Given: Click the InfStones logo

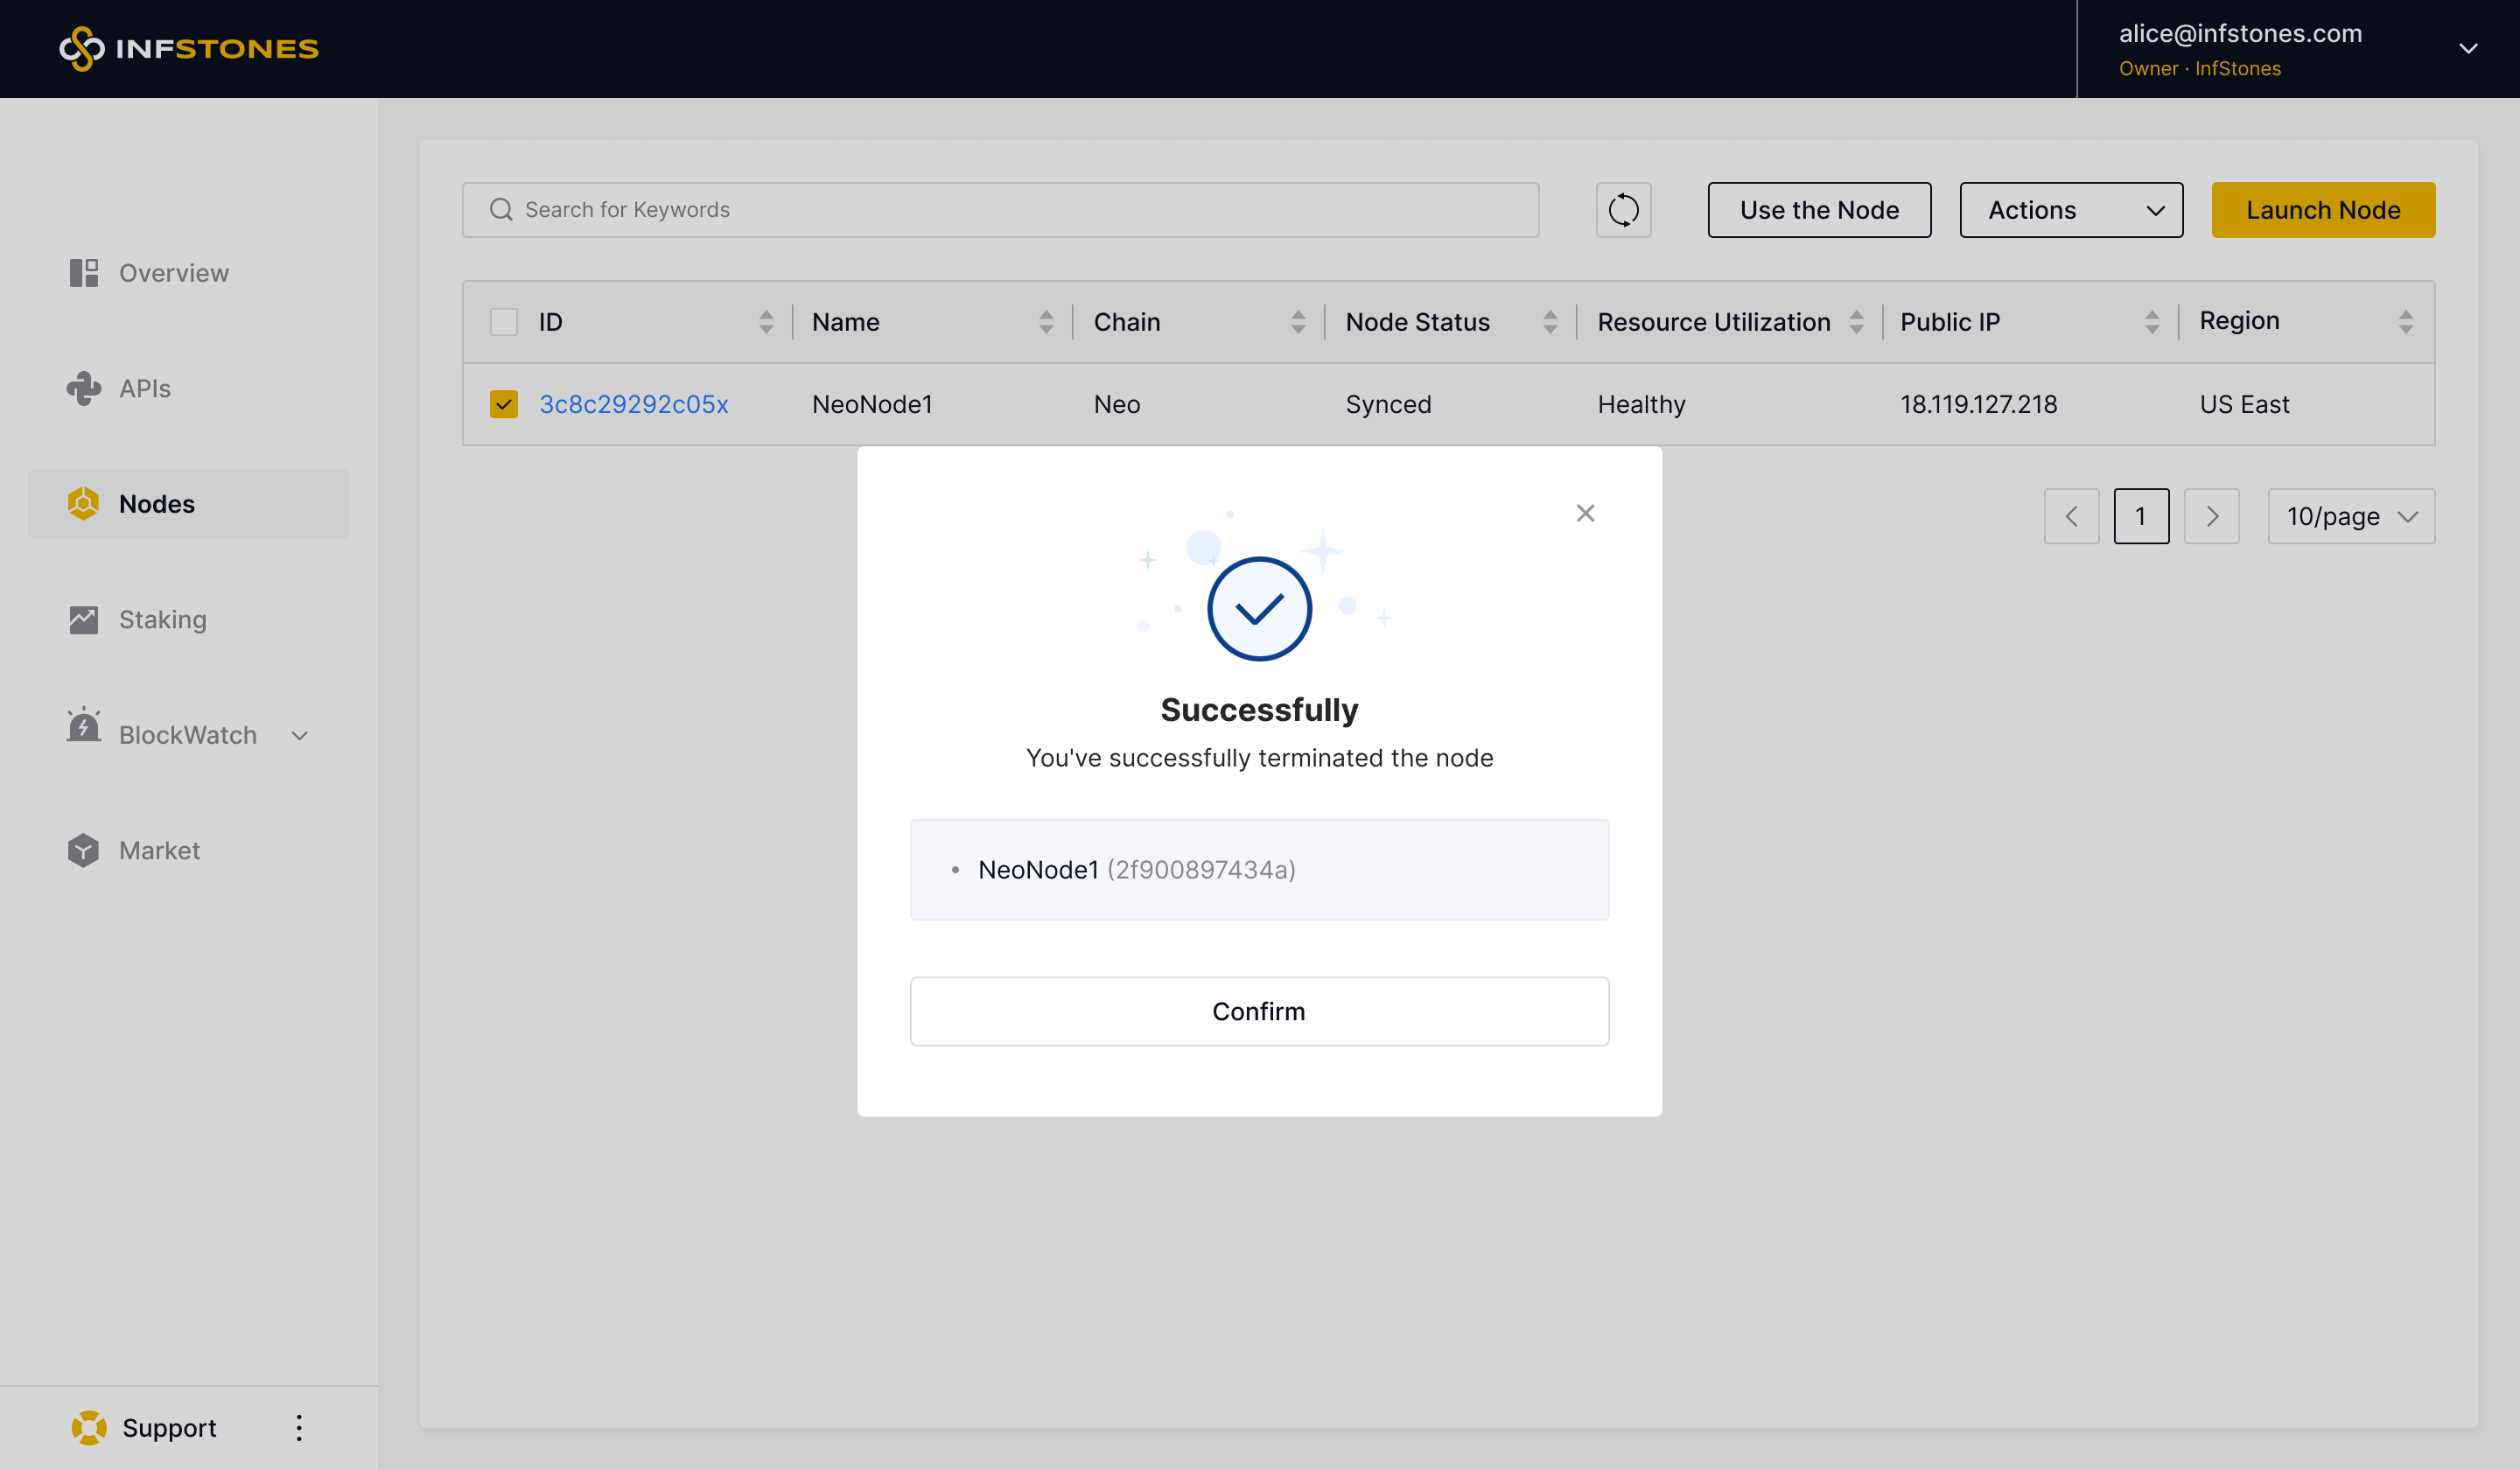Looking at the screenshot, I should coord(189,49).
